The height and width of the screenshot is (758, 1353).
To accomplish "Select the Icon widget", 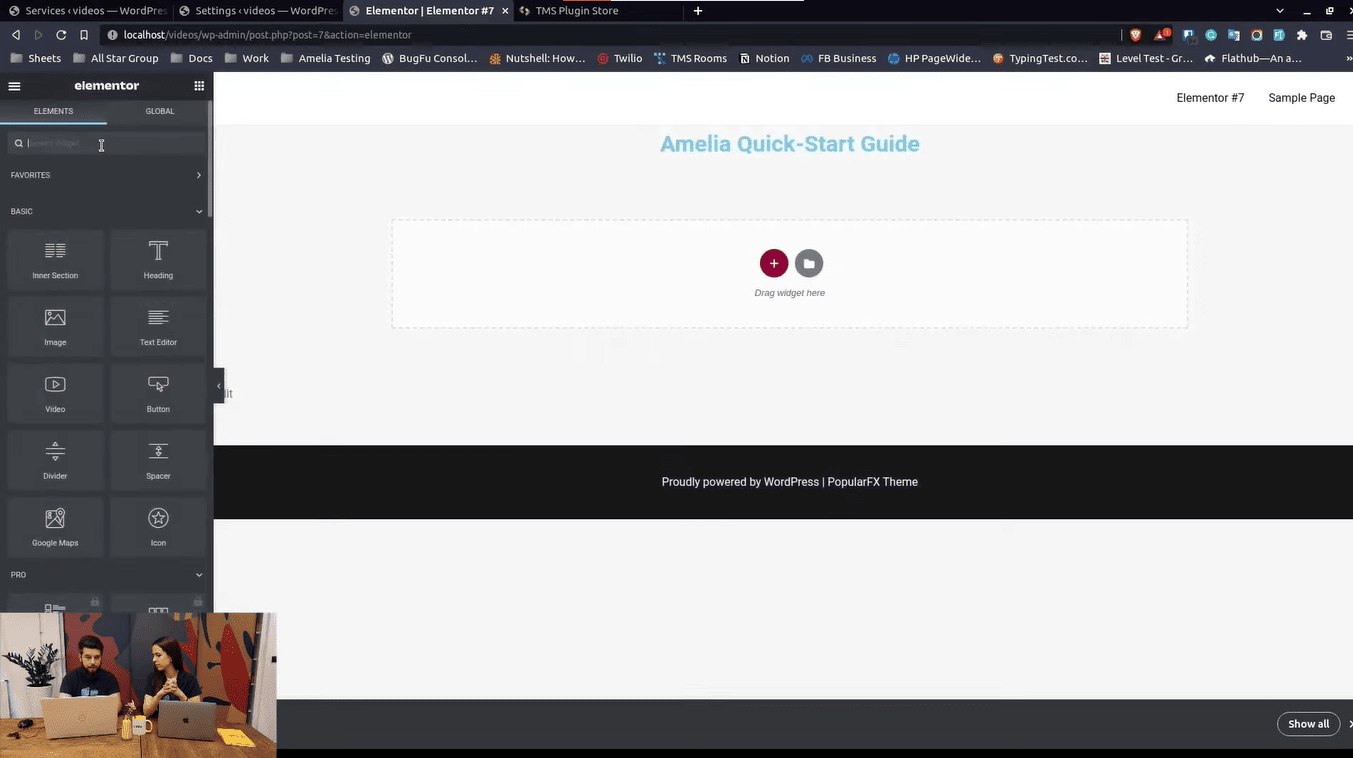I will [x=158, y=528].
